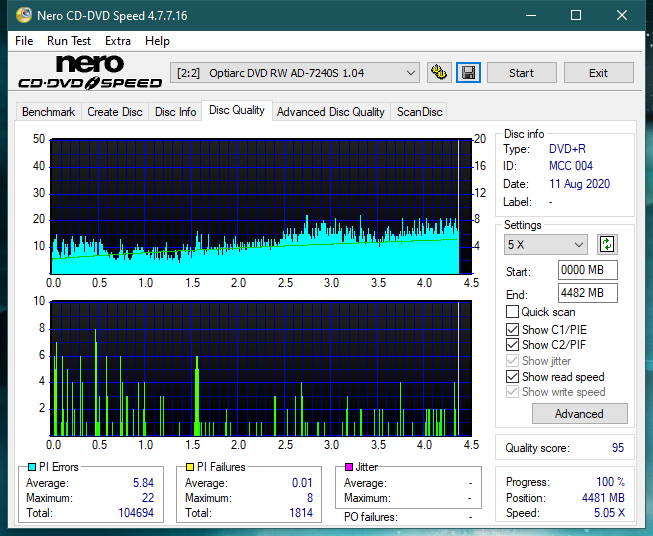Click the Start position 0000 MB field

pyautogui.click(x=587, y=270)
